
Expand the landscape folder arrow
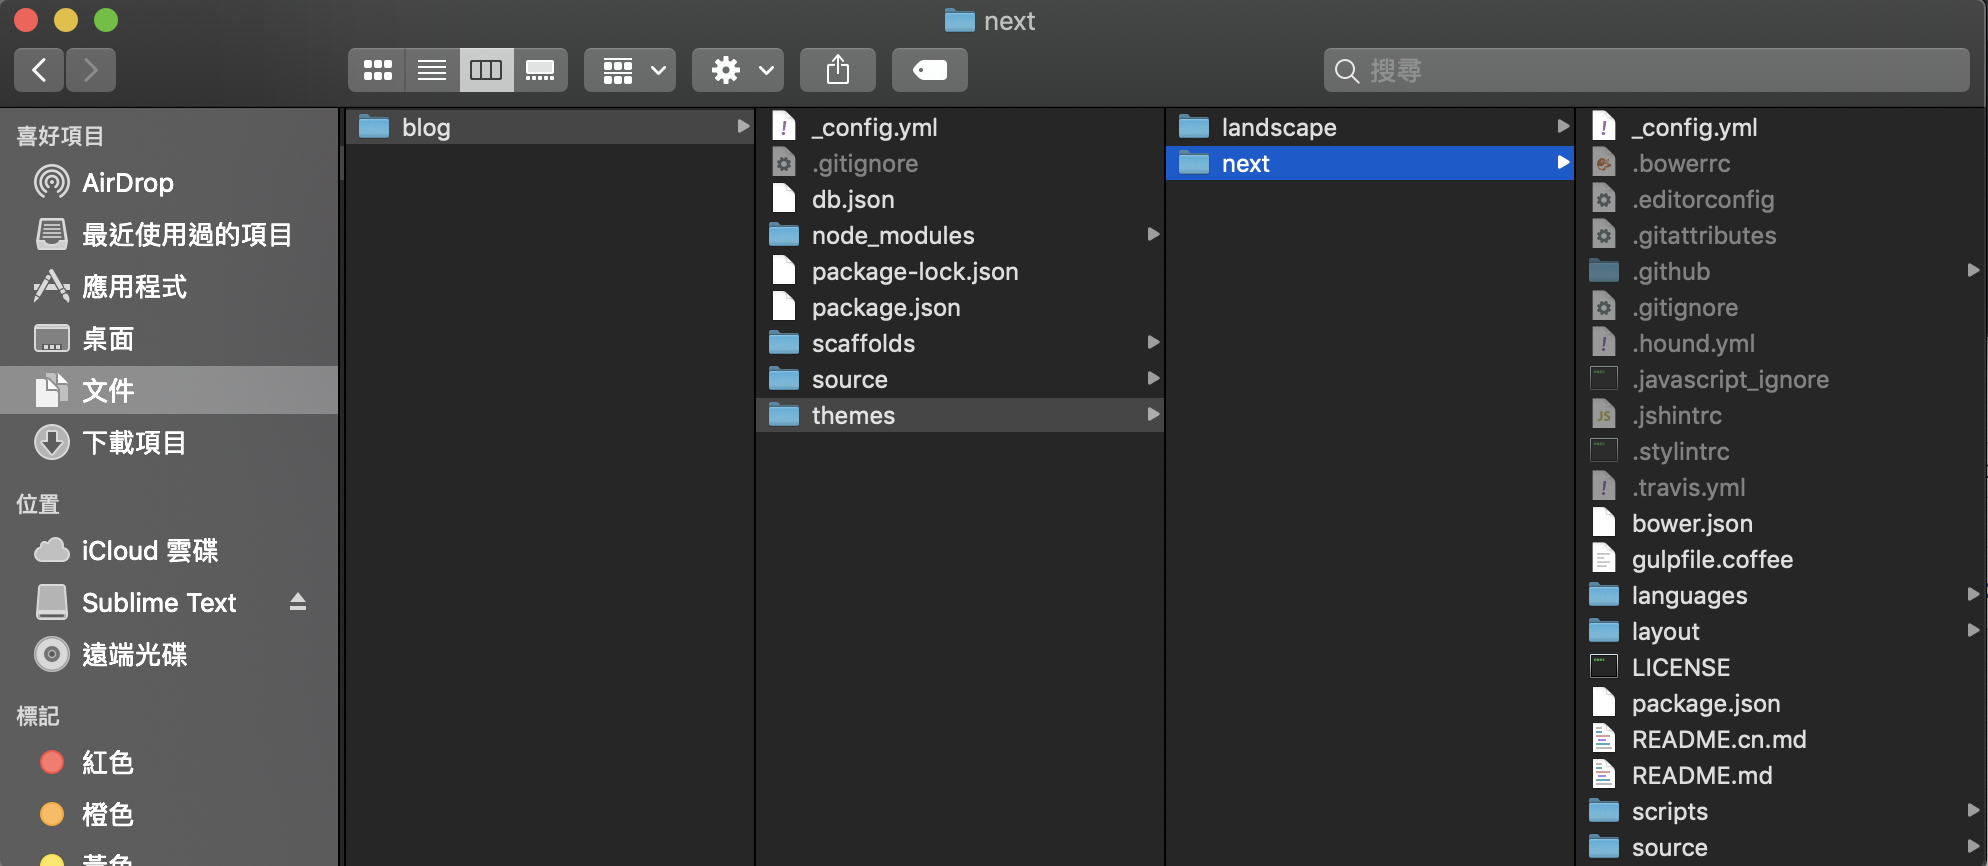pos(1562,127)
